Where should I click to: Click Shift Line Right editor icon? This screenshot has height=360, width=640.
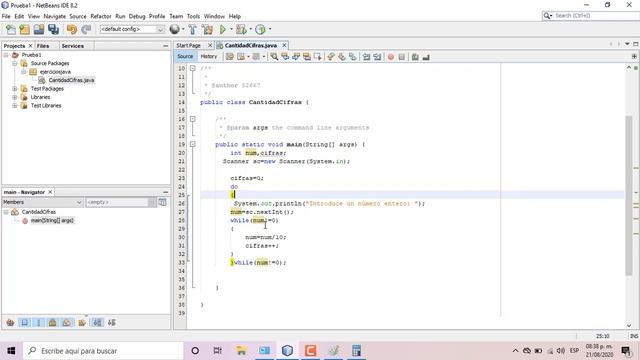377,57
